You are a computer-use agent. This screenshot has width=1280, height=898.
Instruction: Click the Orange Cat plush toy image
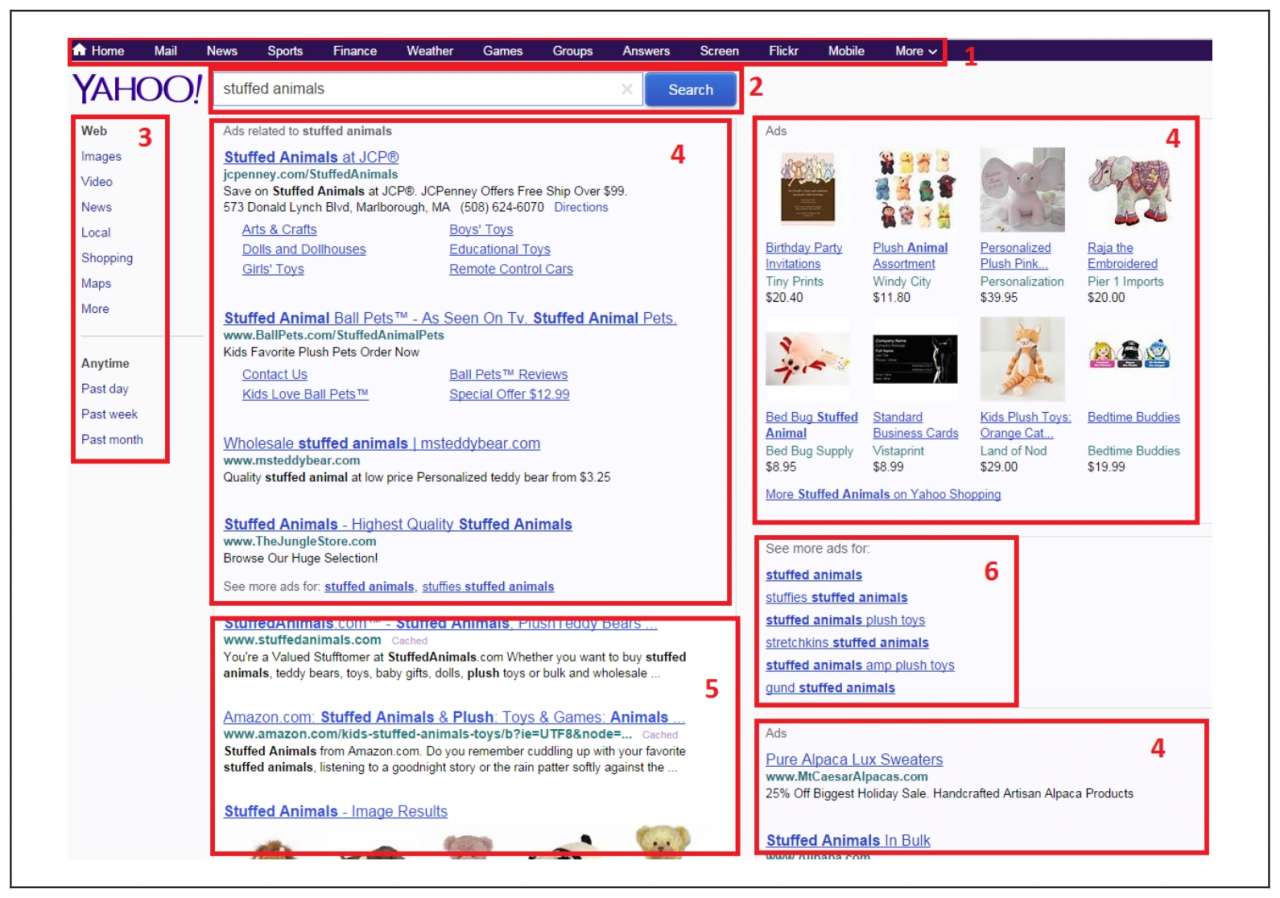click(1022, 360)
